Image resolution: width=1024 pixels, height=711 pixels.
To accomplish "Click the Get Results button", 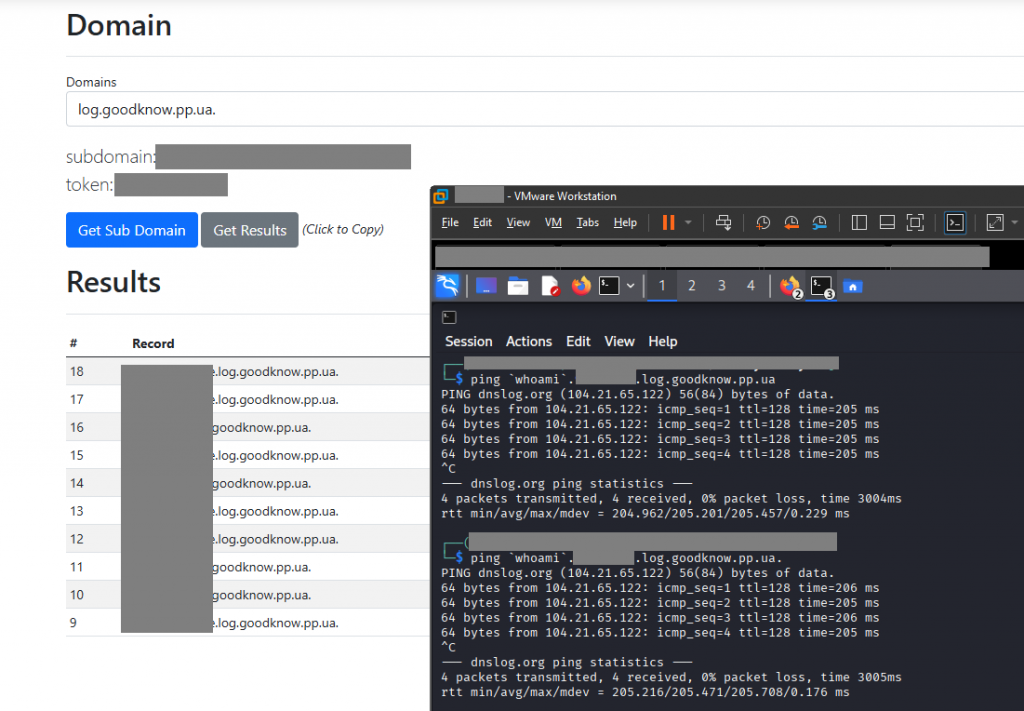I will point(250,230).
